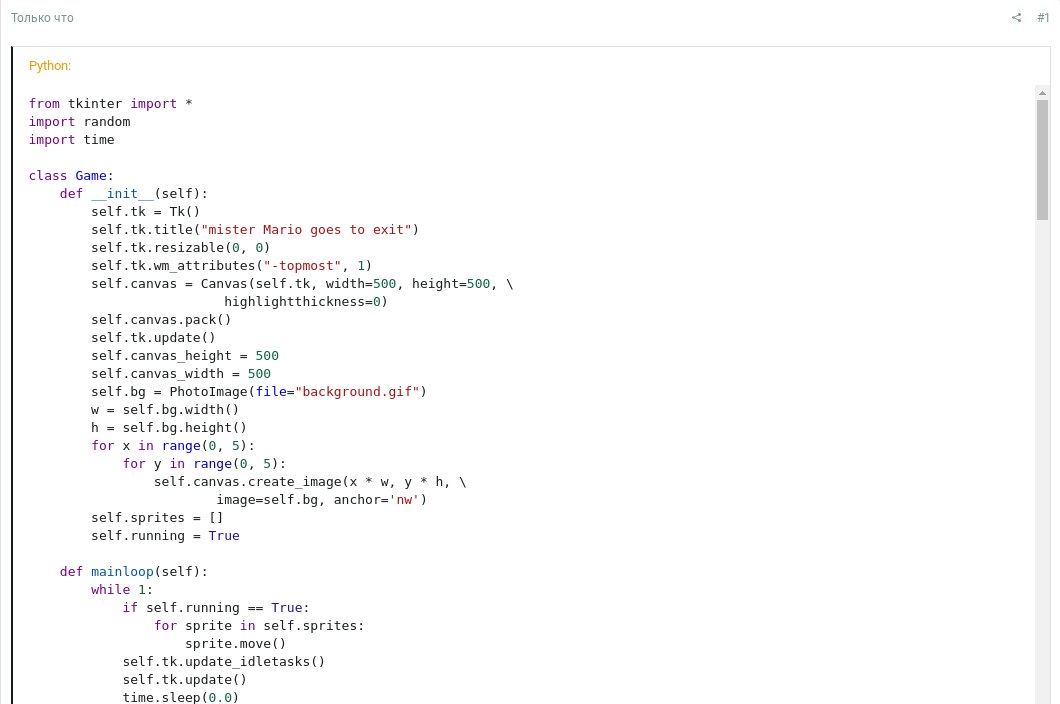Click the "time.sleep" code line
Screen dimensions: 1060x704
pyautogui.click(x=180, y=697)
